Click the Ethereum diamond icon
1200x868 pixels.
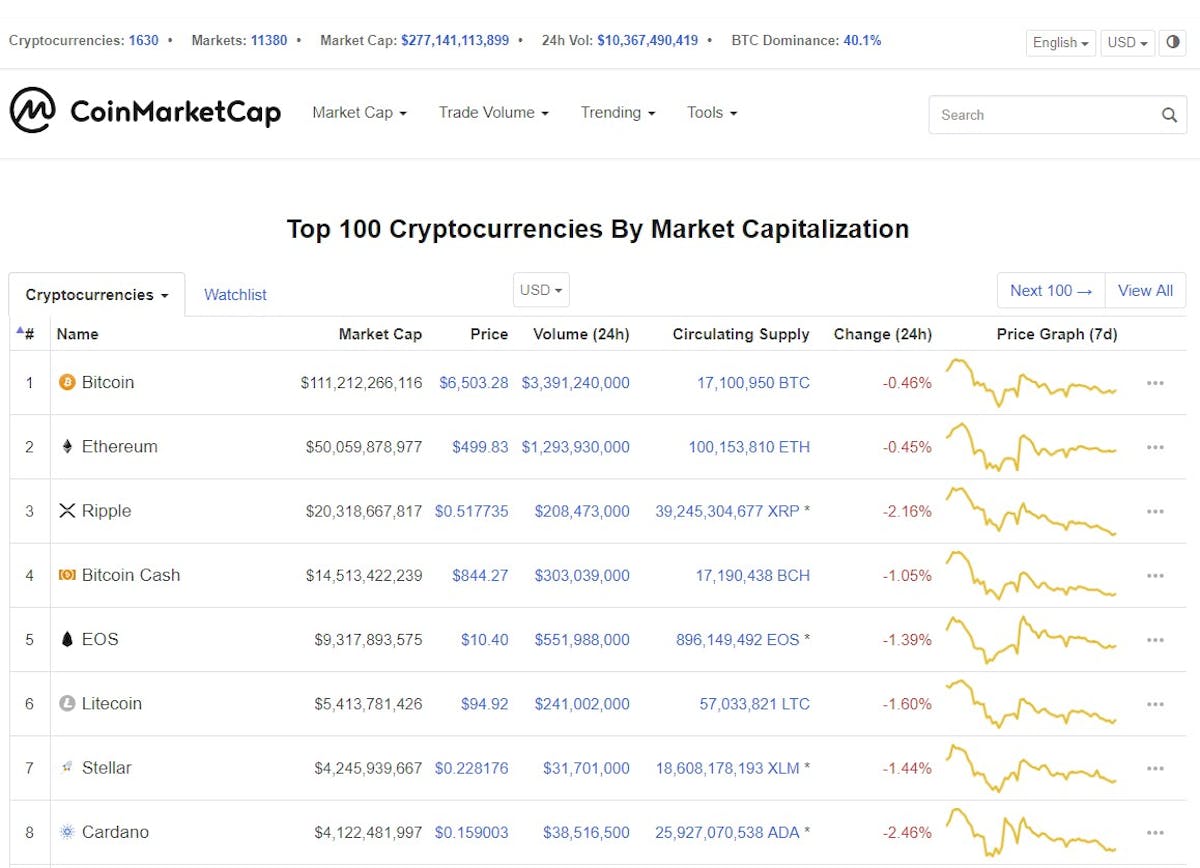coord(65,447)
